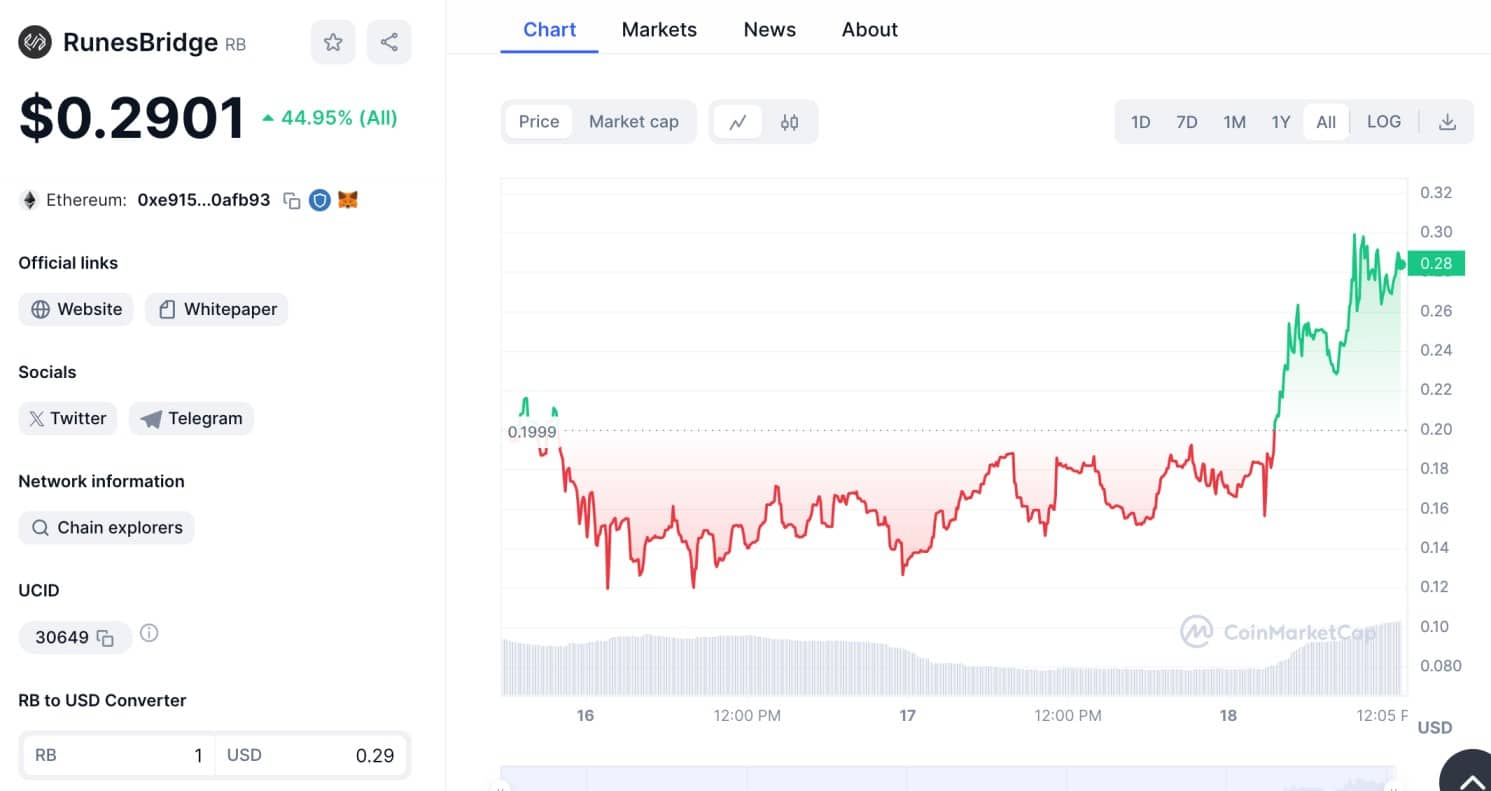Copy the Ethereum contract address
The height and width of the screenshot is (791, 1491).
292,200
